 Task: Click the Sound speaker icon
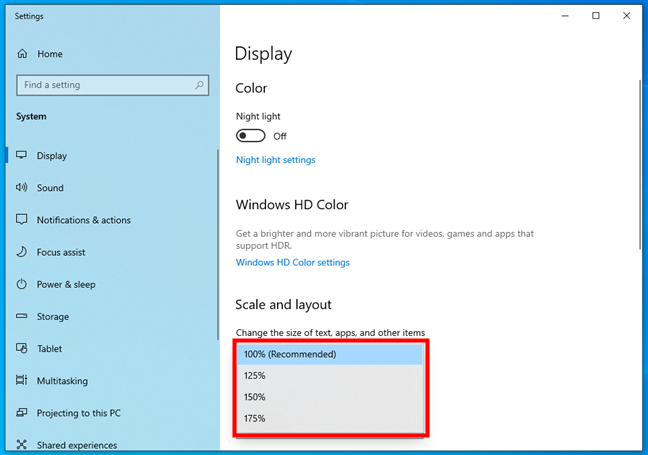coord(22,188)
